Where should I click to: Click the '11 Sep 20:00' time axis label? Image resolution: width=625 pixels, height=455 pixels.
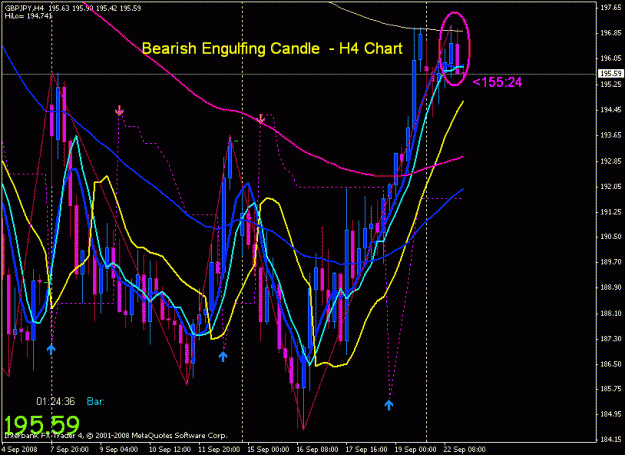click(219, 449)
